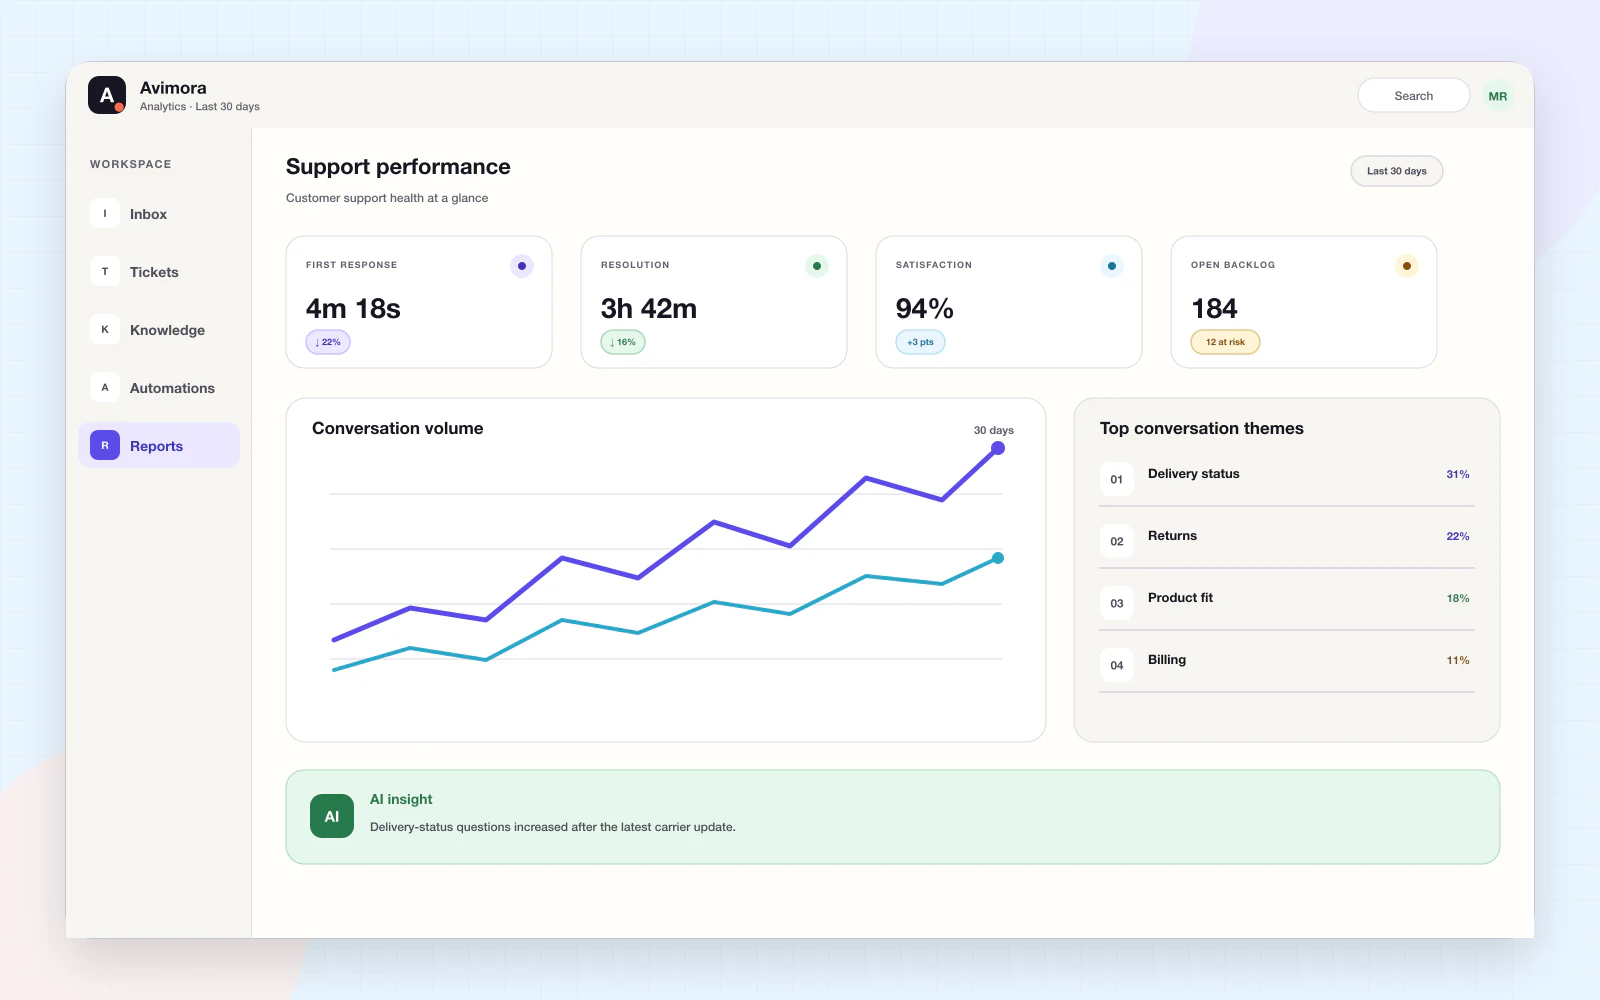Click the Avimora logo icon
Image resolution: width=1600 pixels, height=1000 pixels.
(107, 95)
